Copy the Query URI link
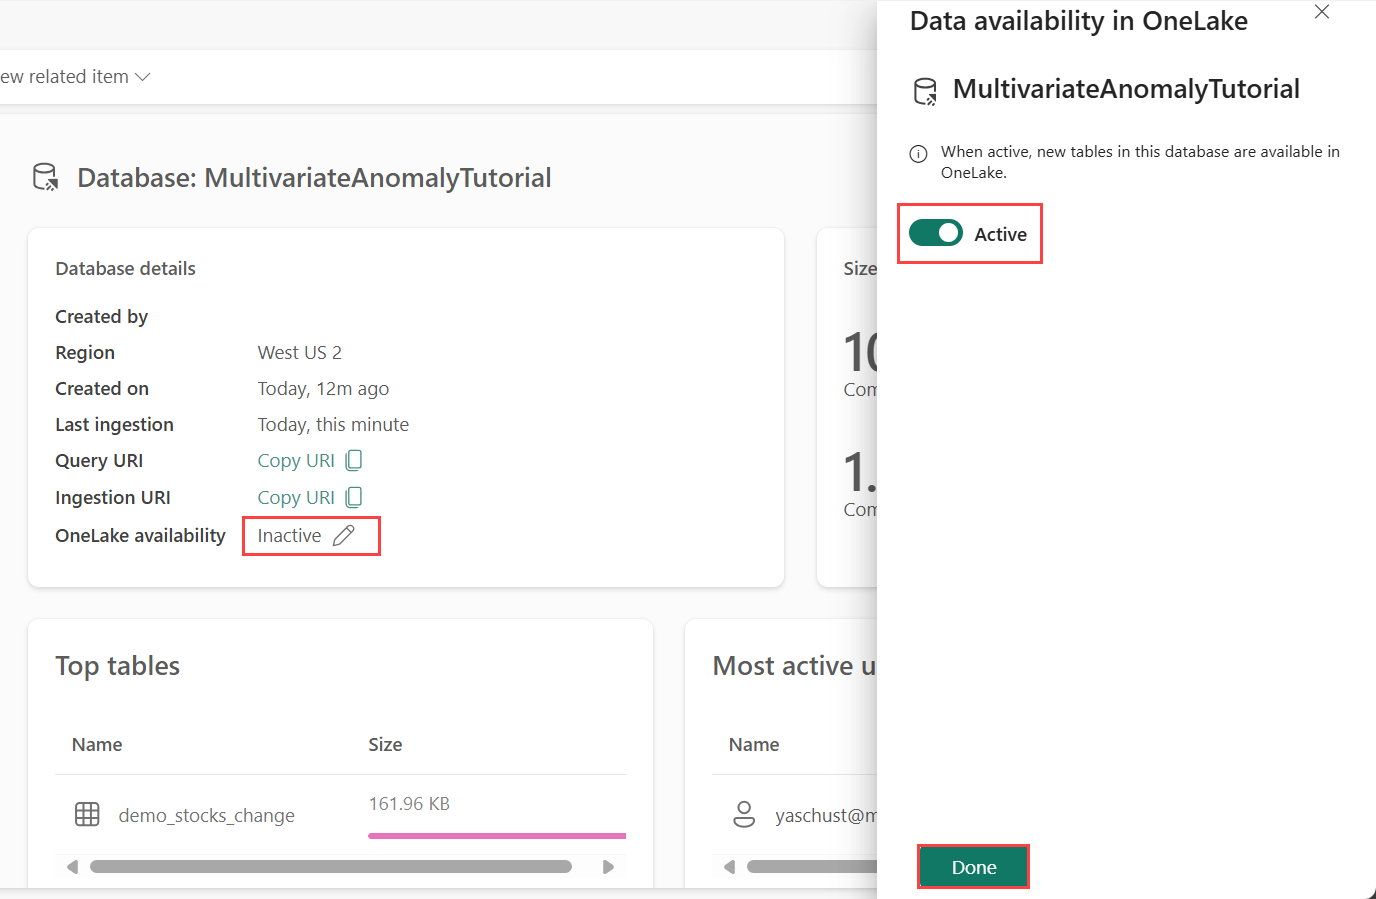Viewport: 1376px width, 899px height. point(296,461)
